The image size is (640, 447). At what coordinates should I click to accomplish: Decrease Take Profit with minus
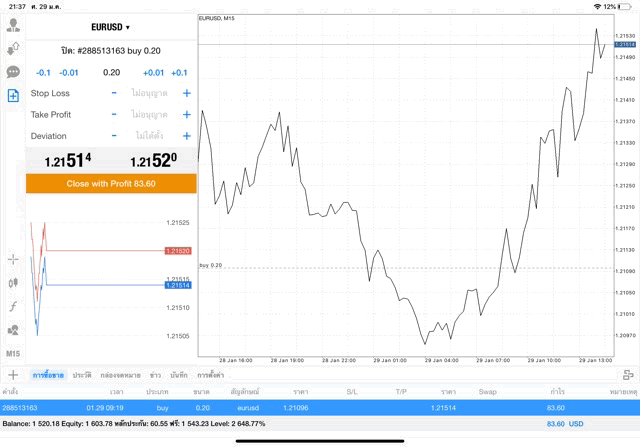point(114,115)
